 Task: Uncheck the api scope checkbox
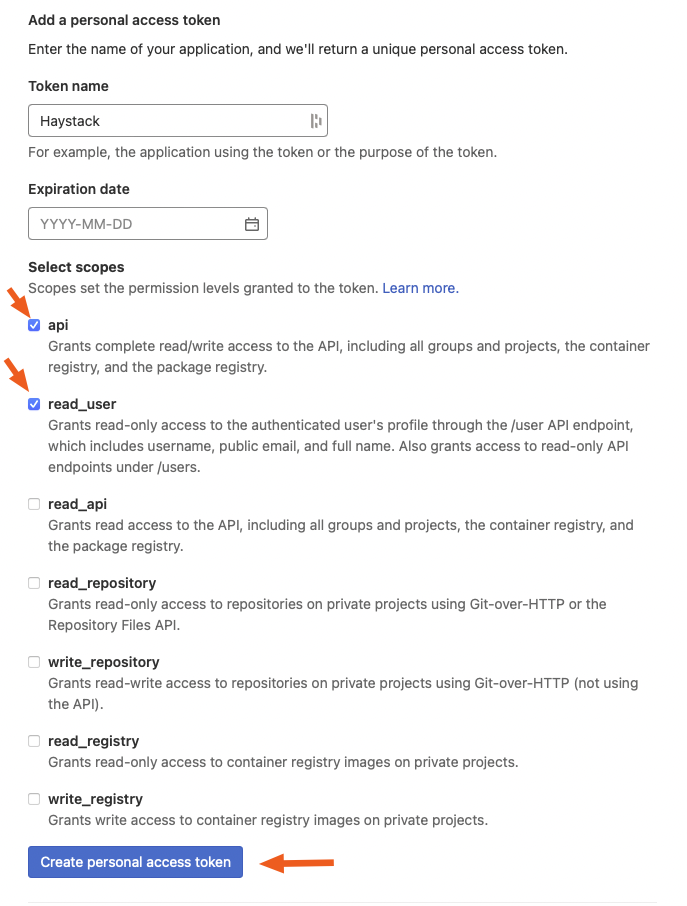[x=34, y=325]
